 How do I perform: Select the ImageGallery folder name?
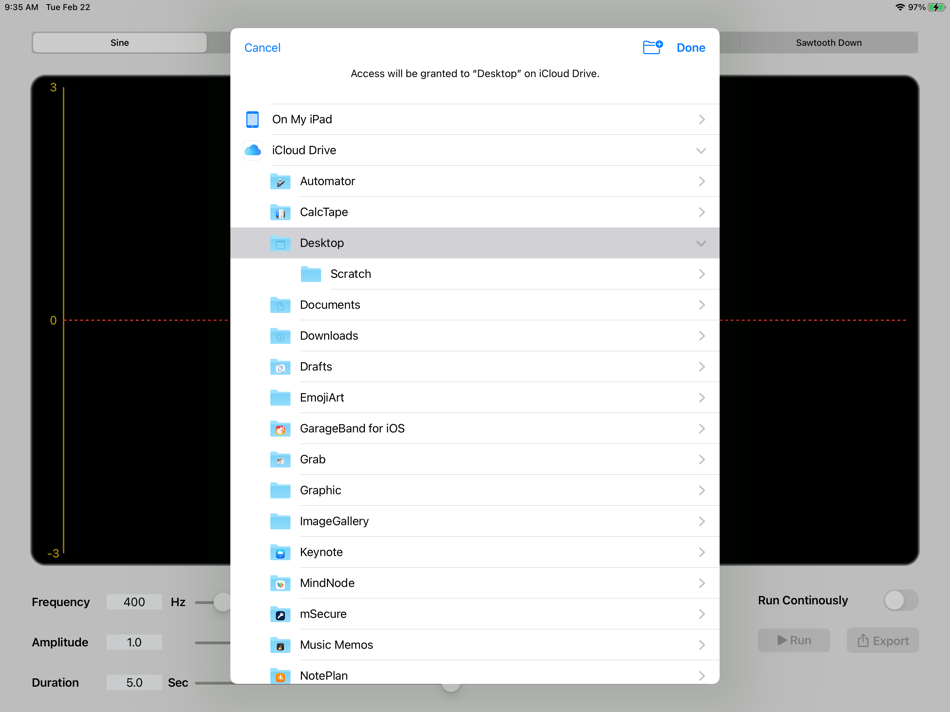click(334, 521)
